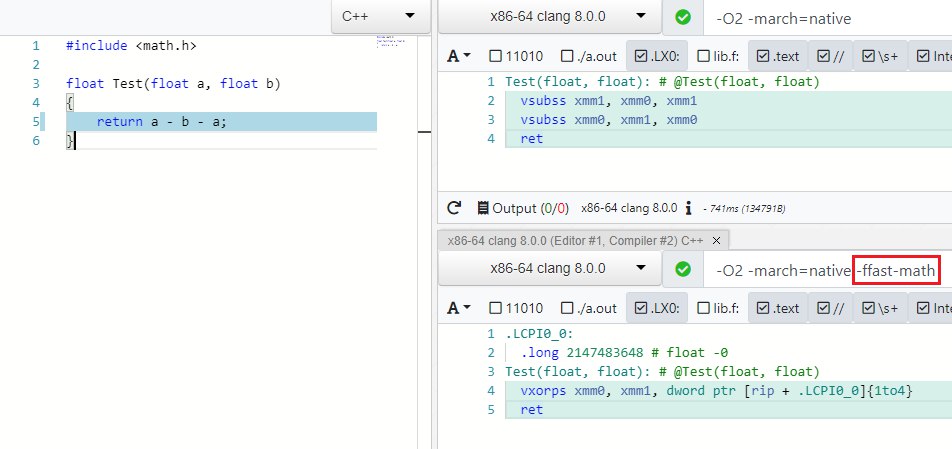Click '.long 2147483648' assembly line
952x449 pixels.
click(x=624, y=353)
